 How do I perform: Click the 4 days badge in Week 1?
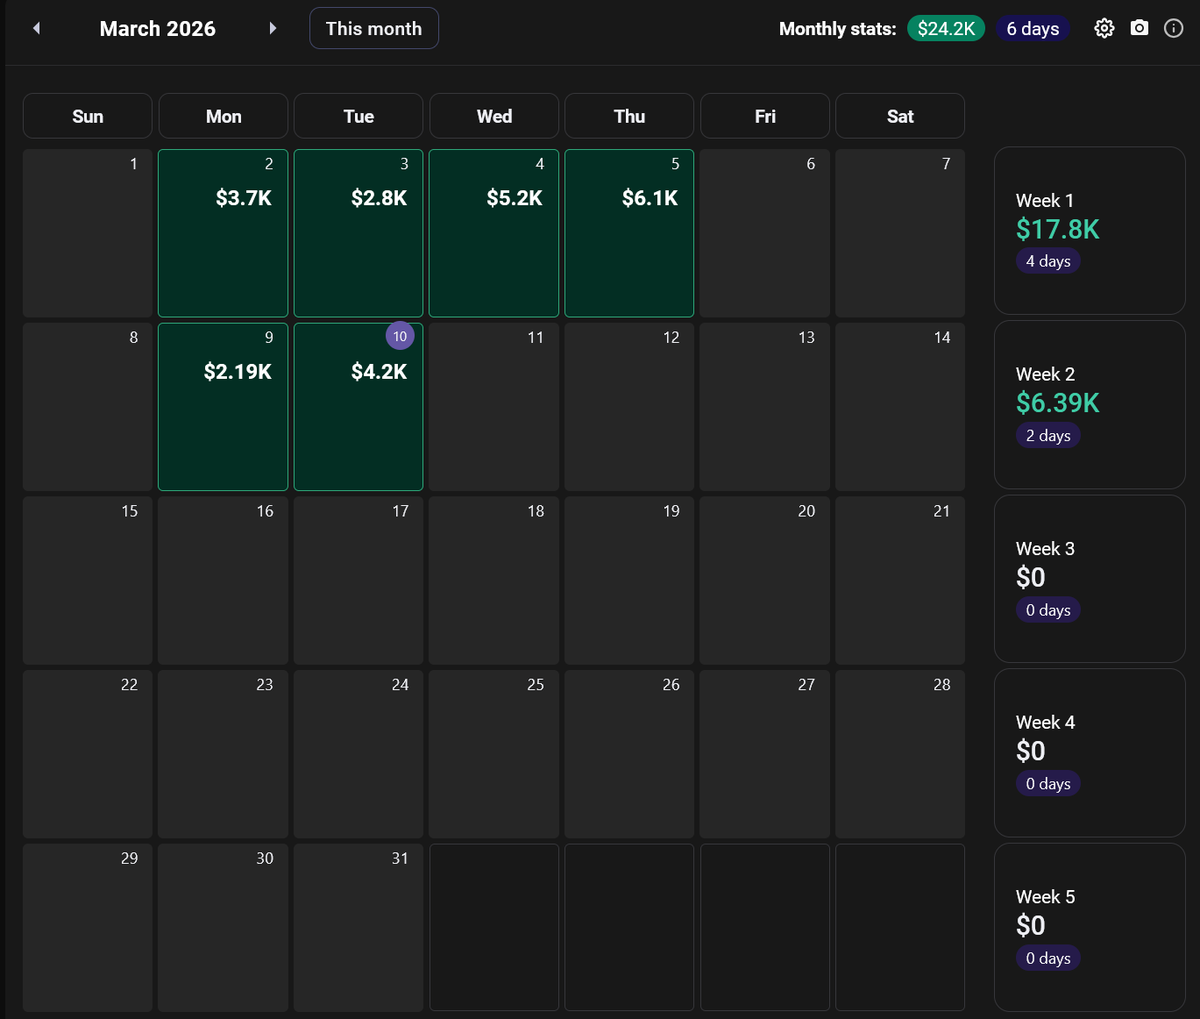tap(1048, 261)
